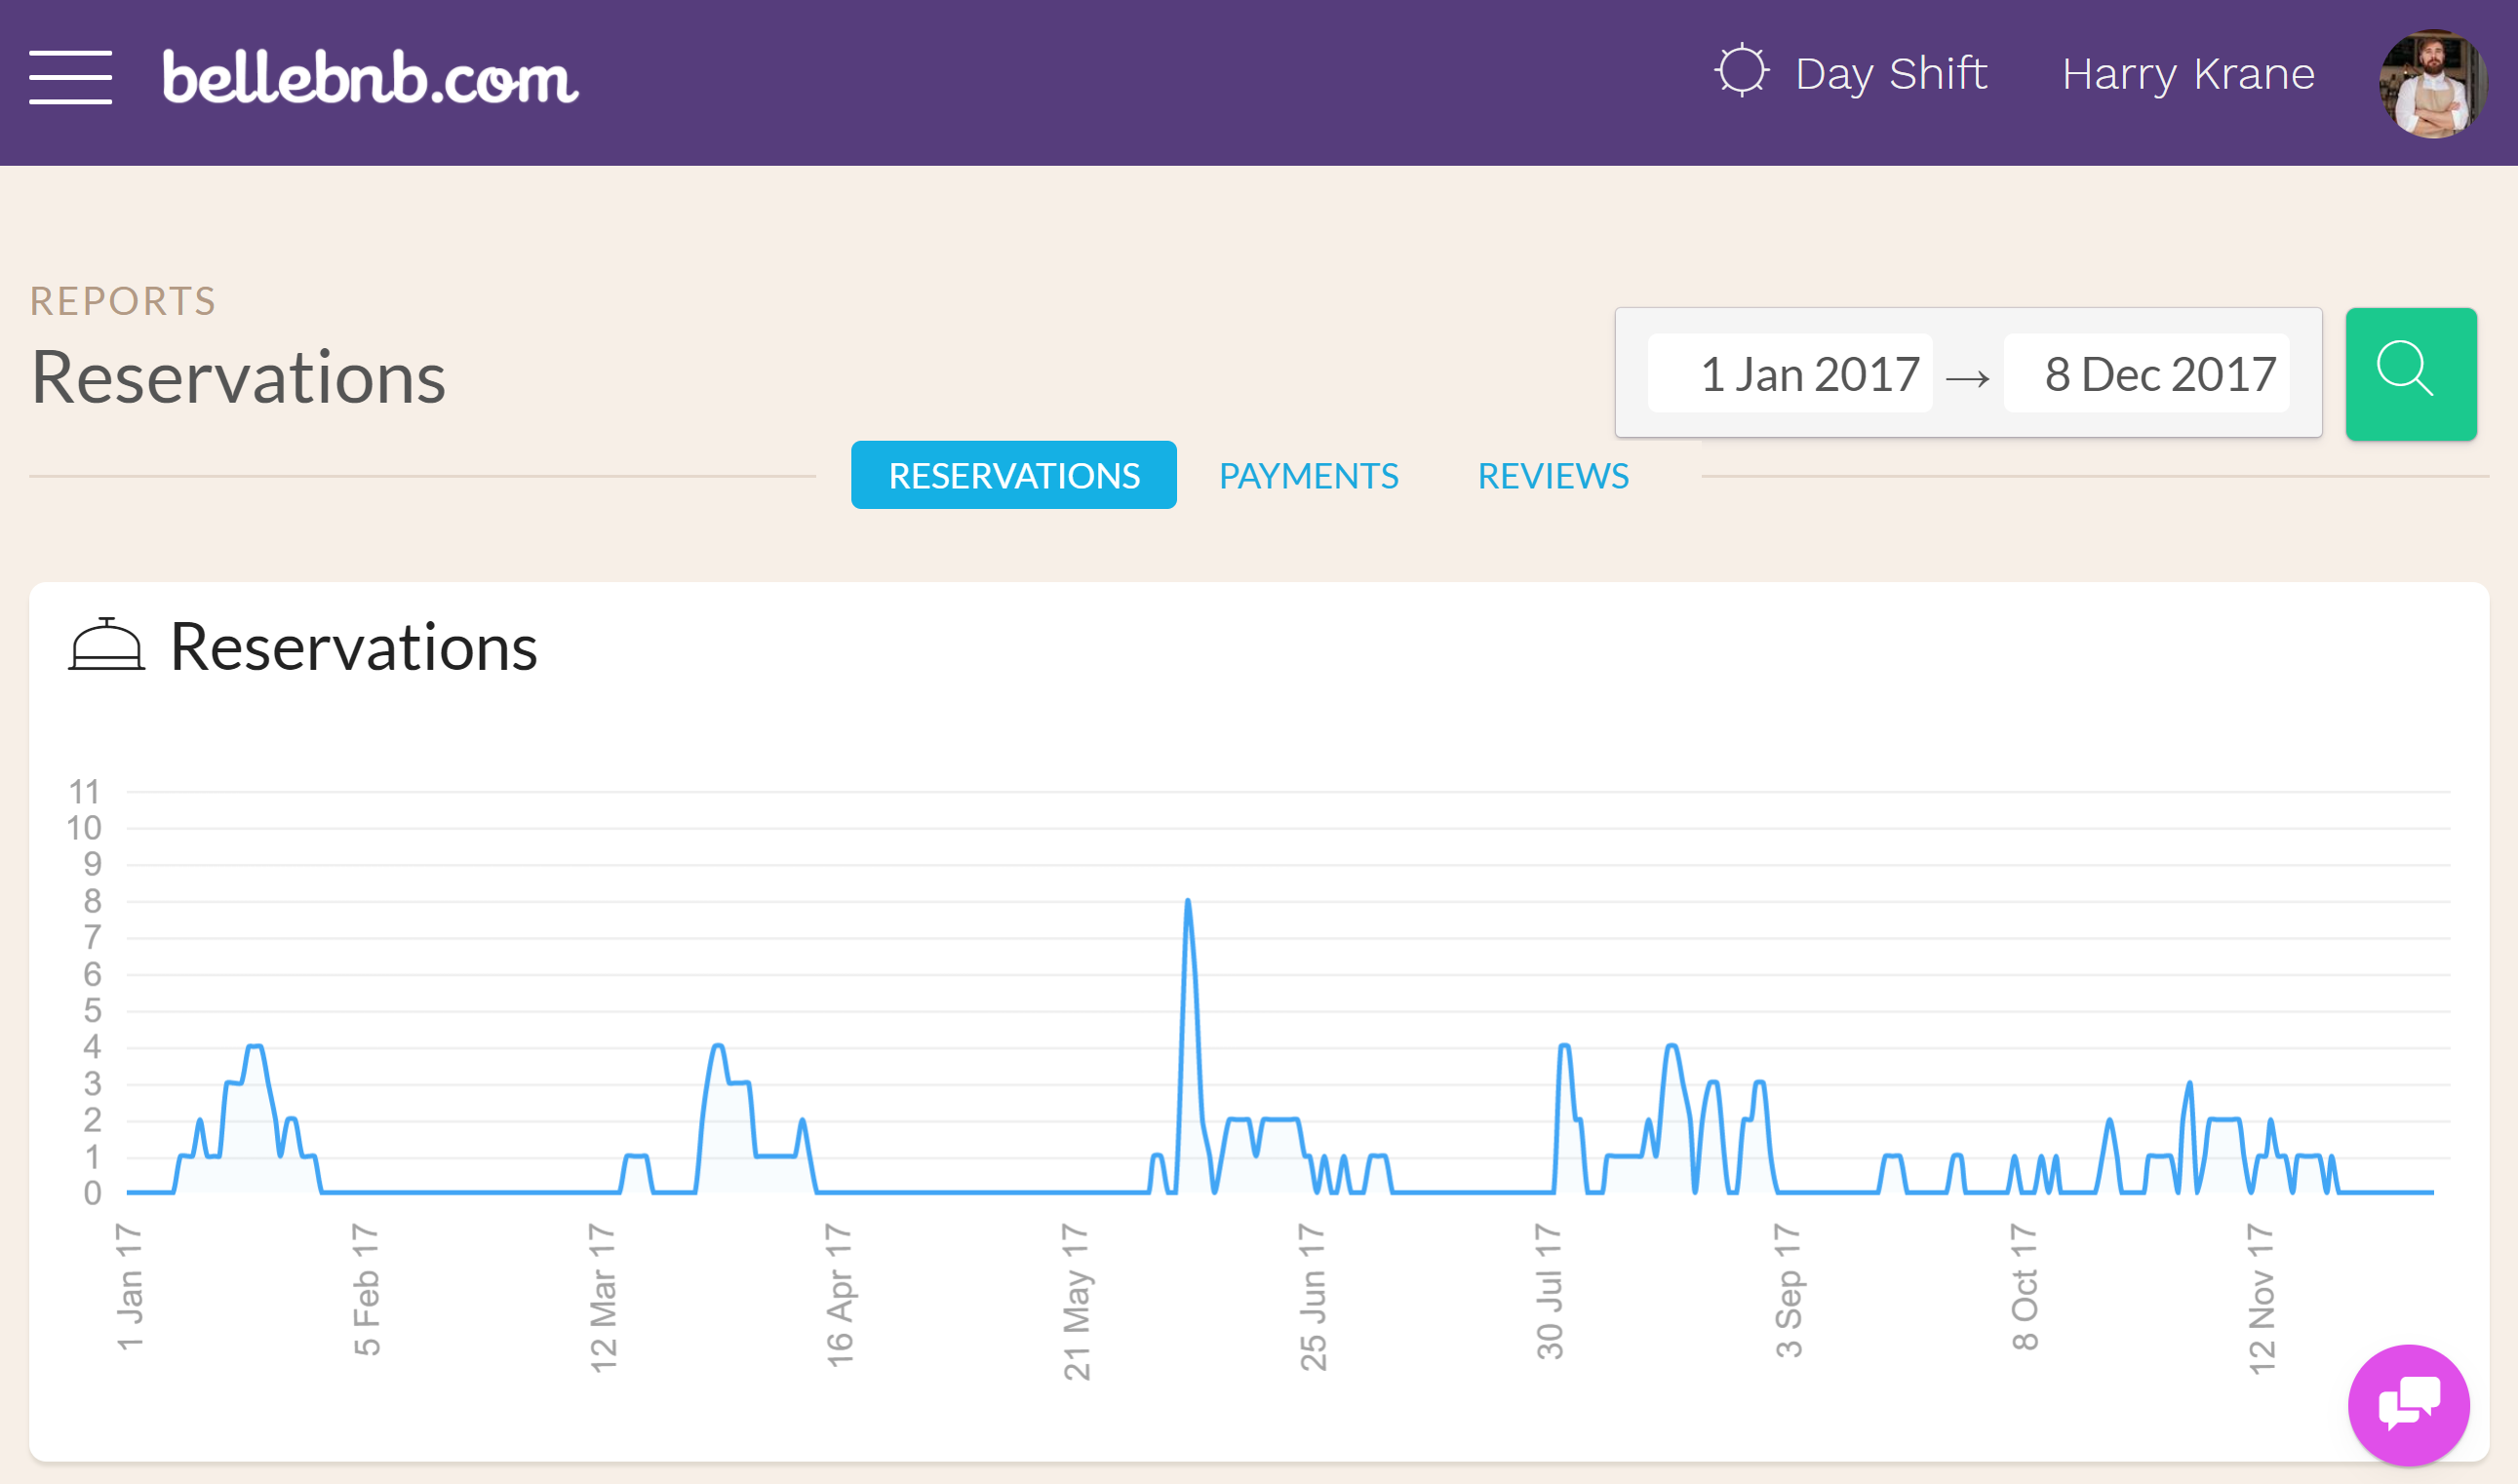Screen dimensions: 2518x1484
Task: Click the search magnifying glass icon
Action: click(x=2409, y=372)
